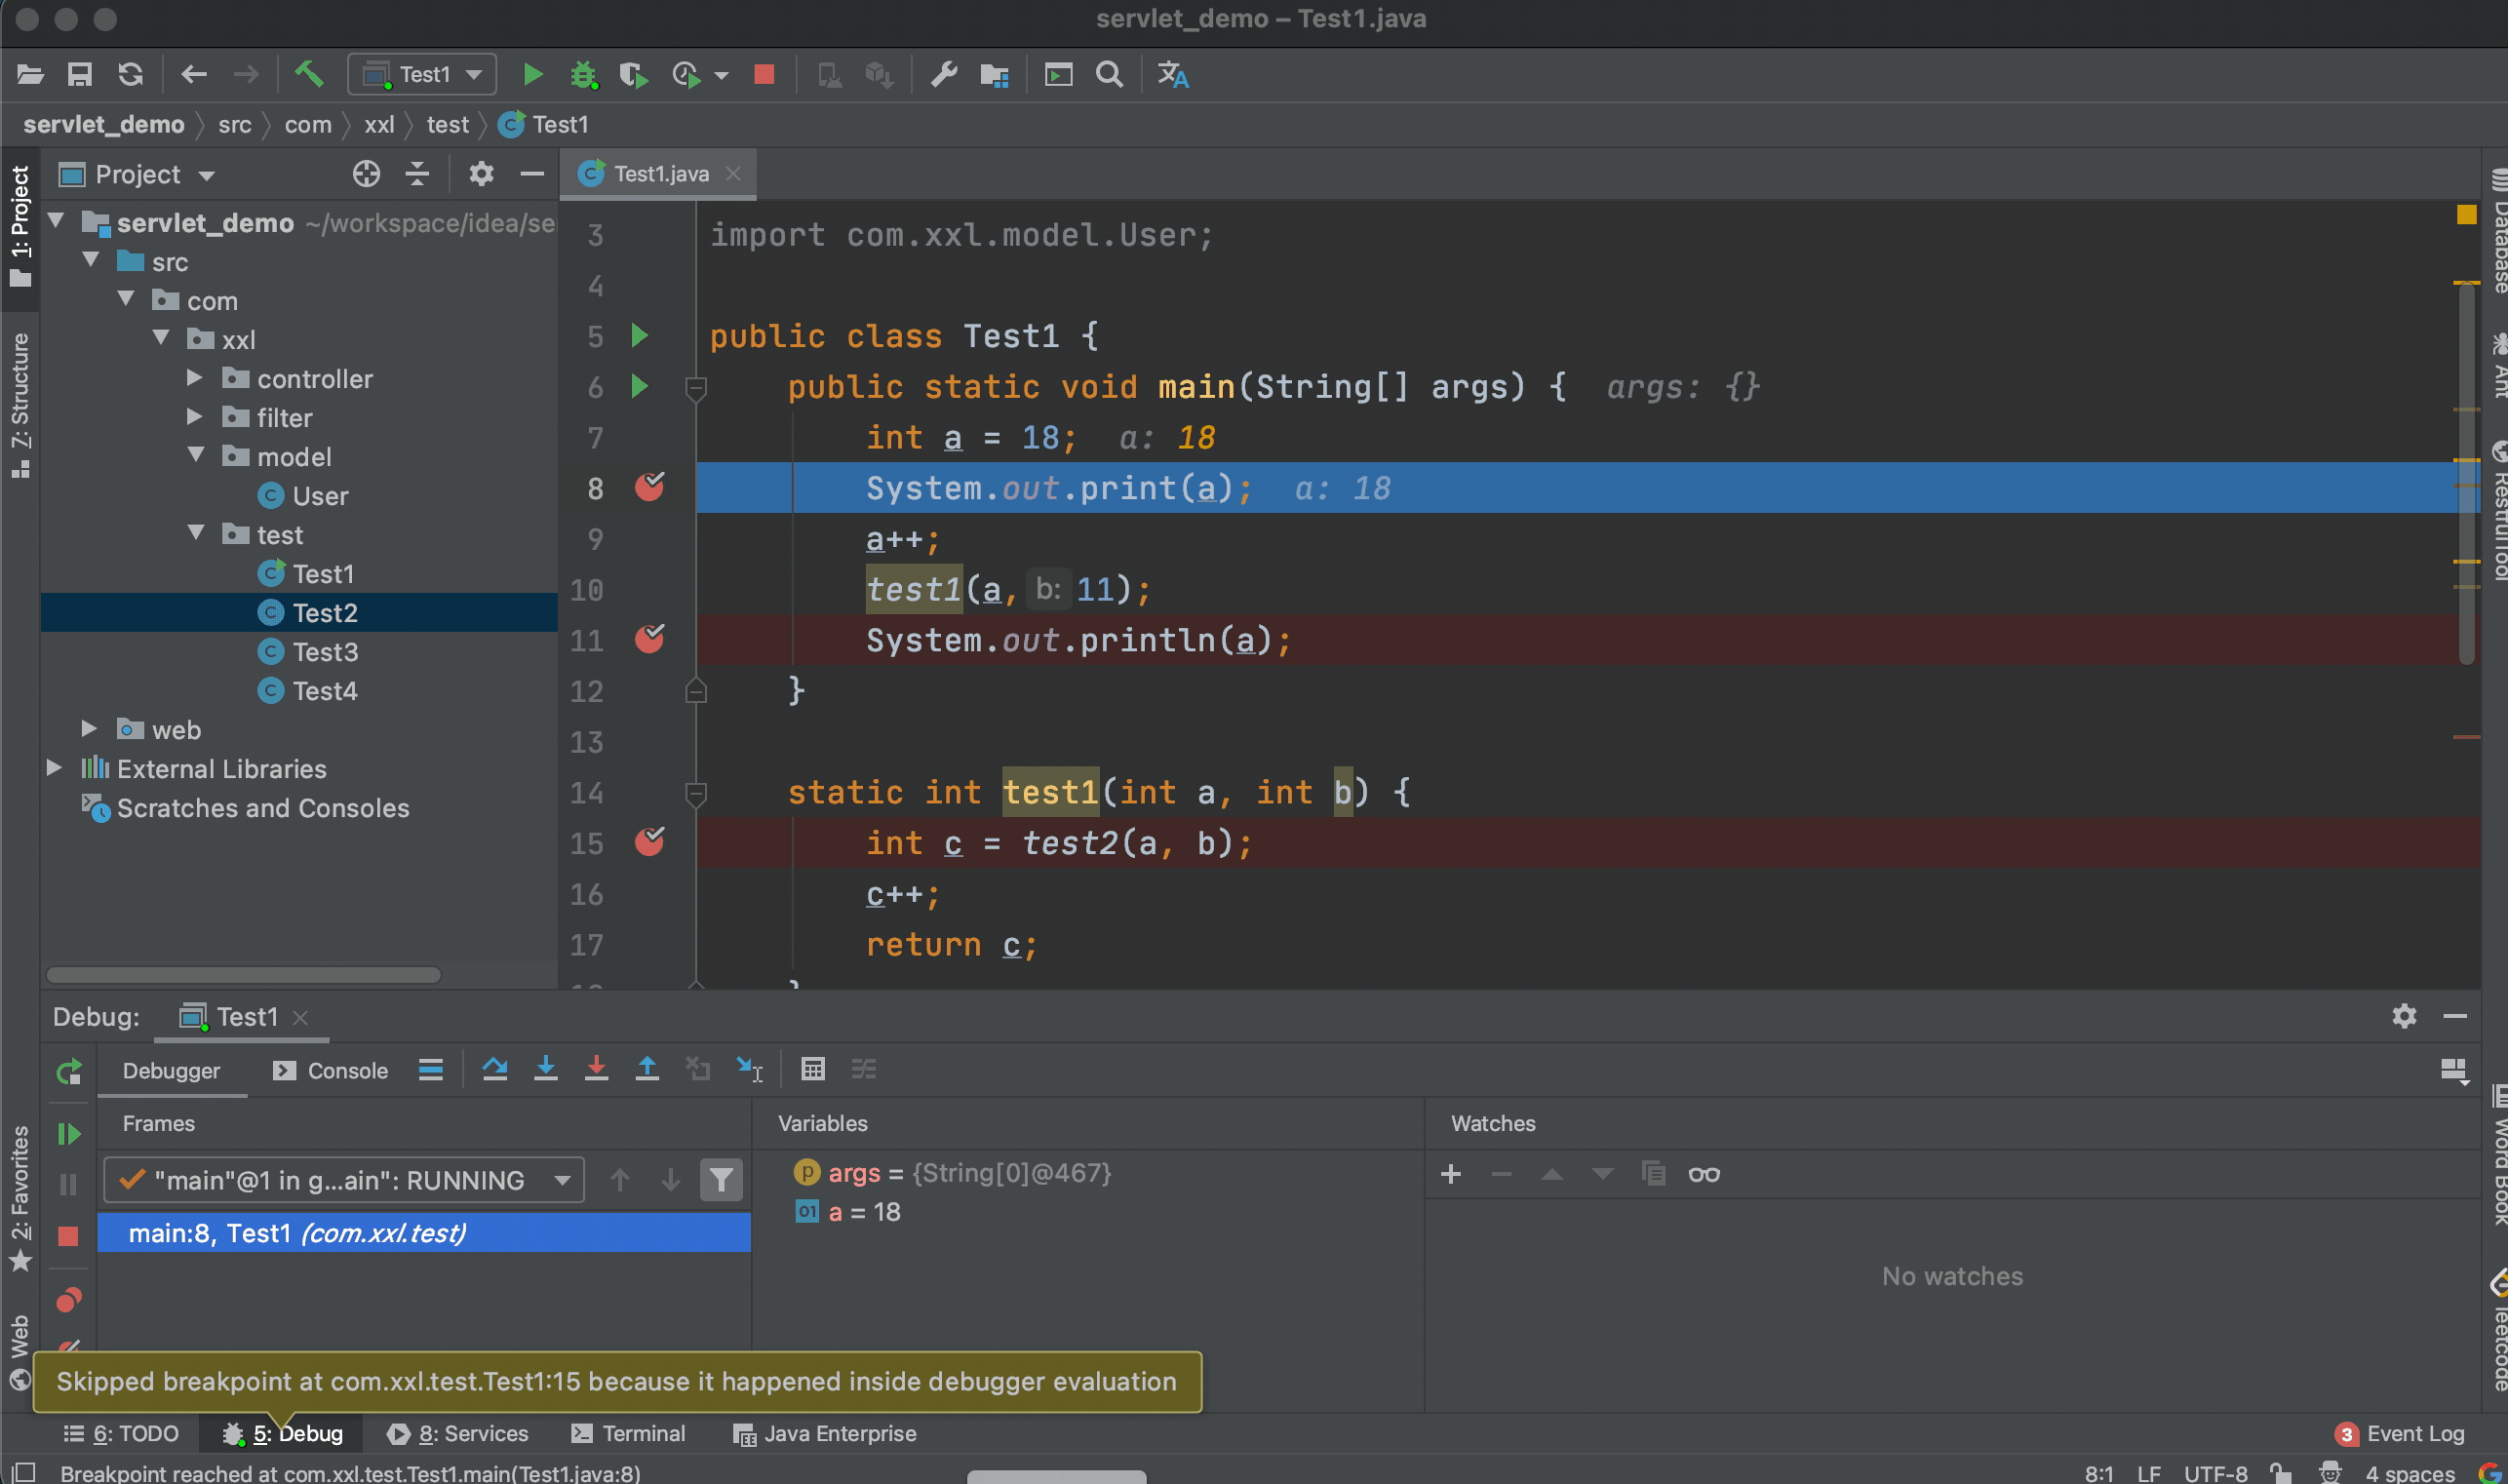Open View Breakpoints icon

coord(68,1300)
